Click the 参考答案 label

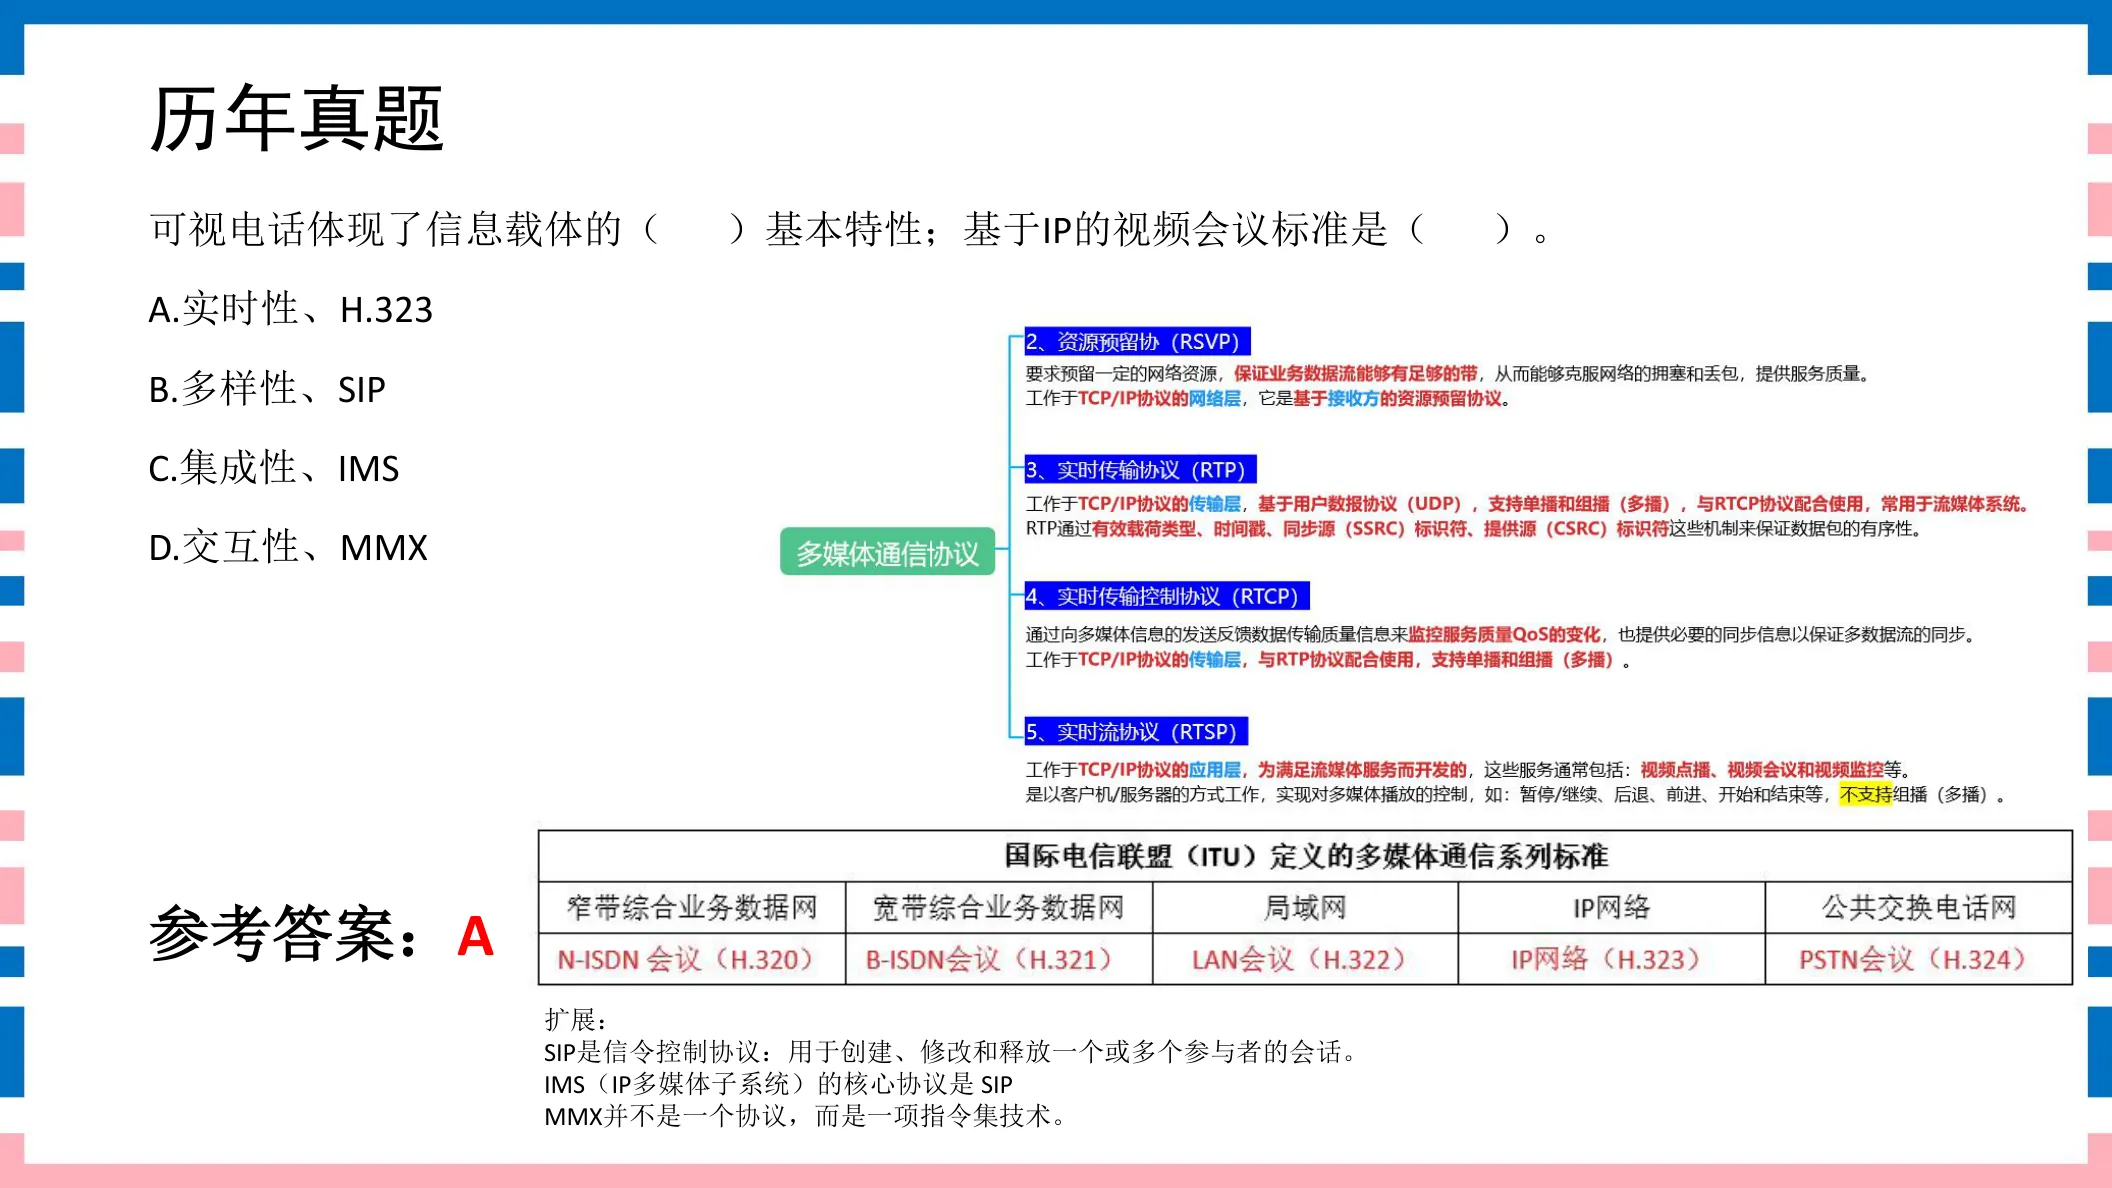pyautogui.click(x=284, y=933)
